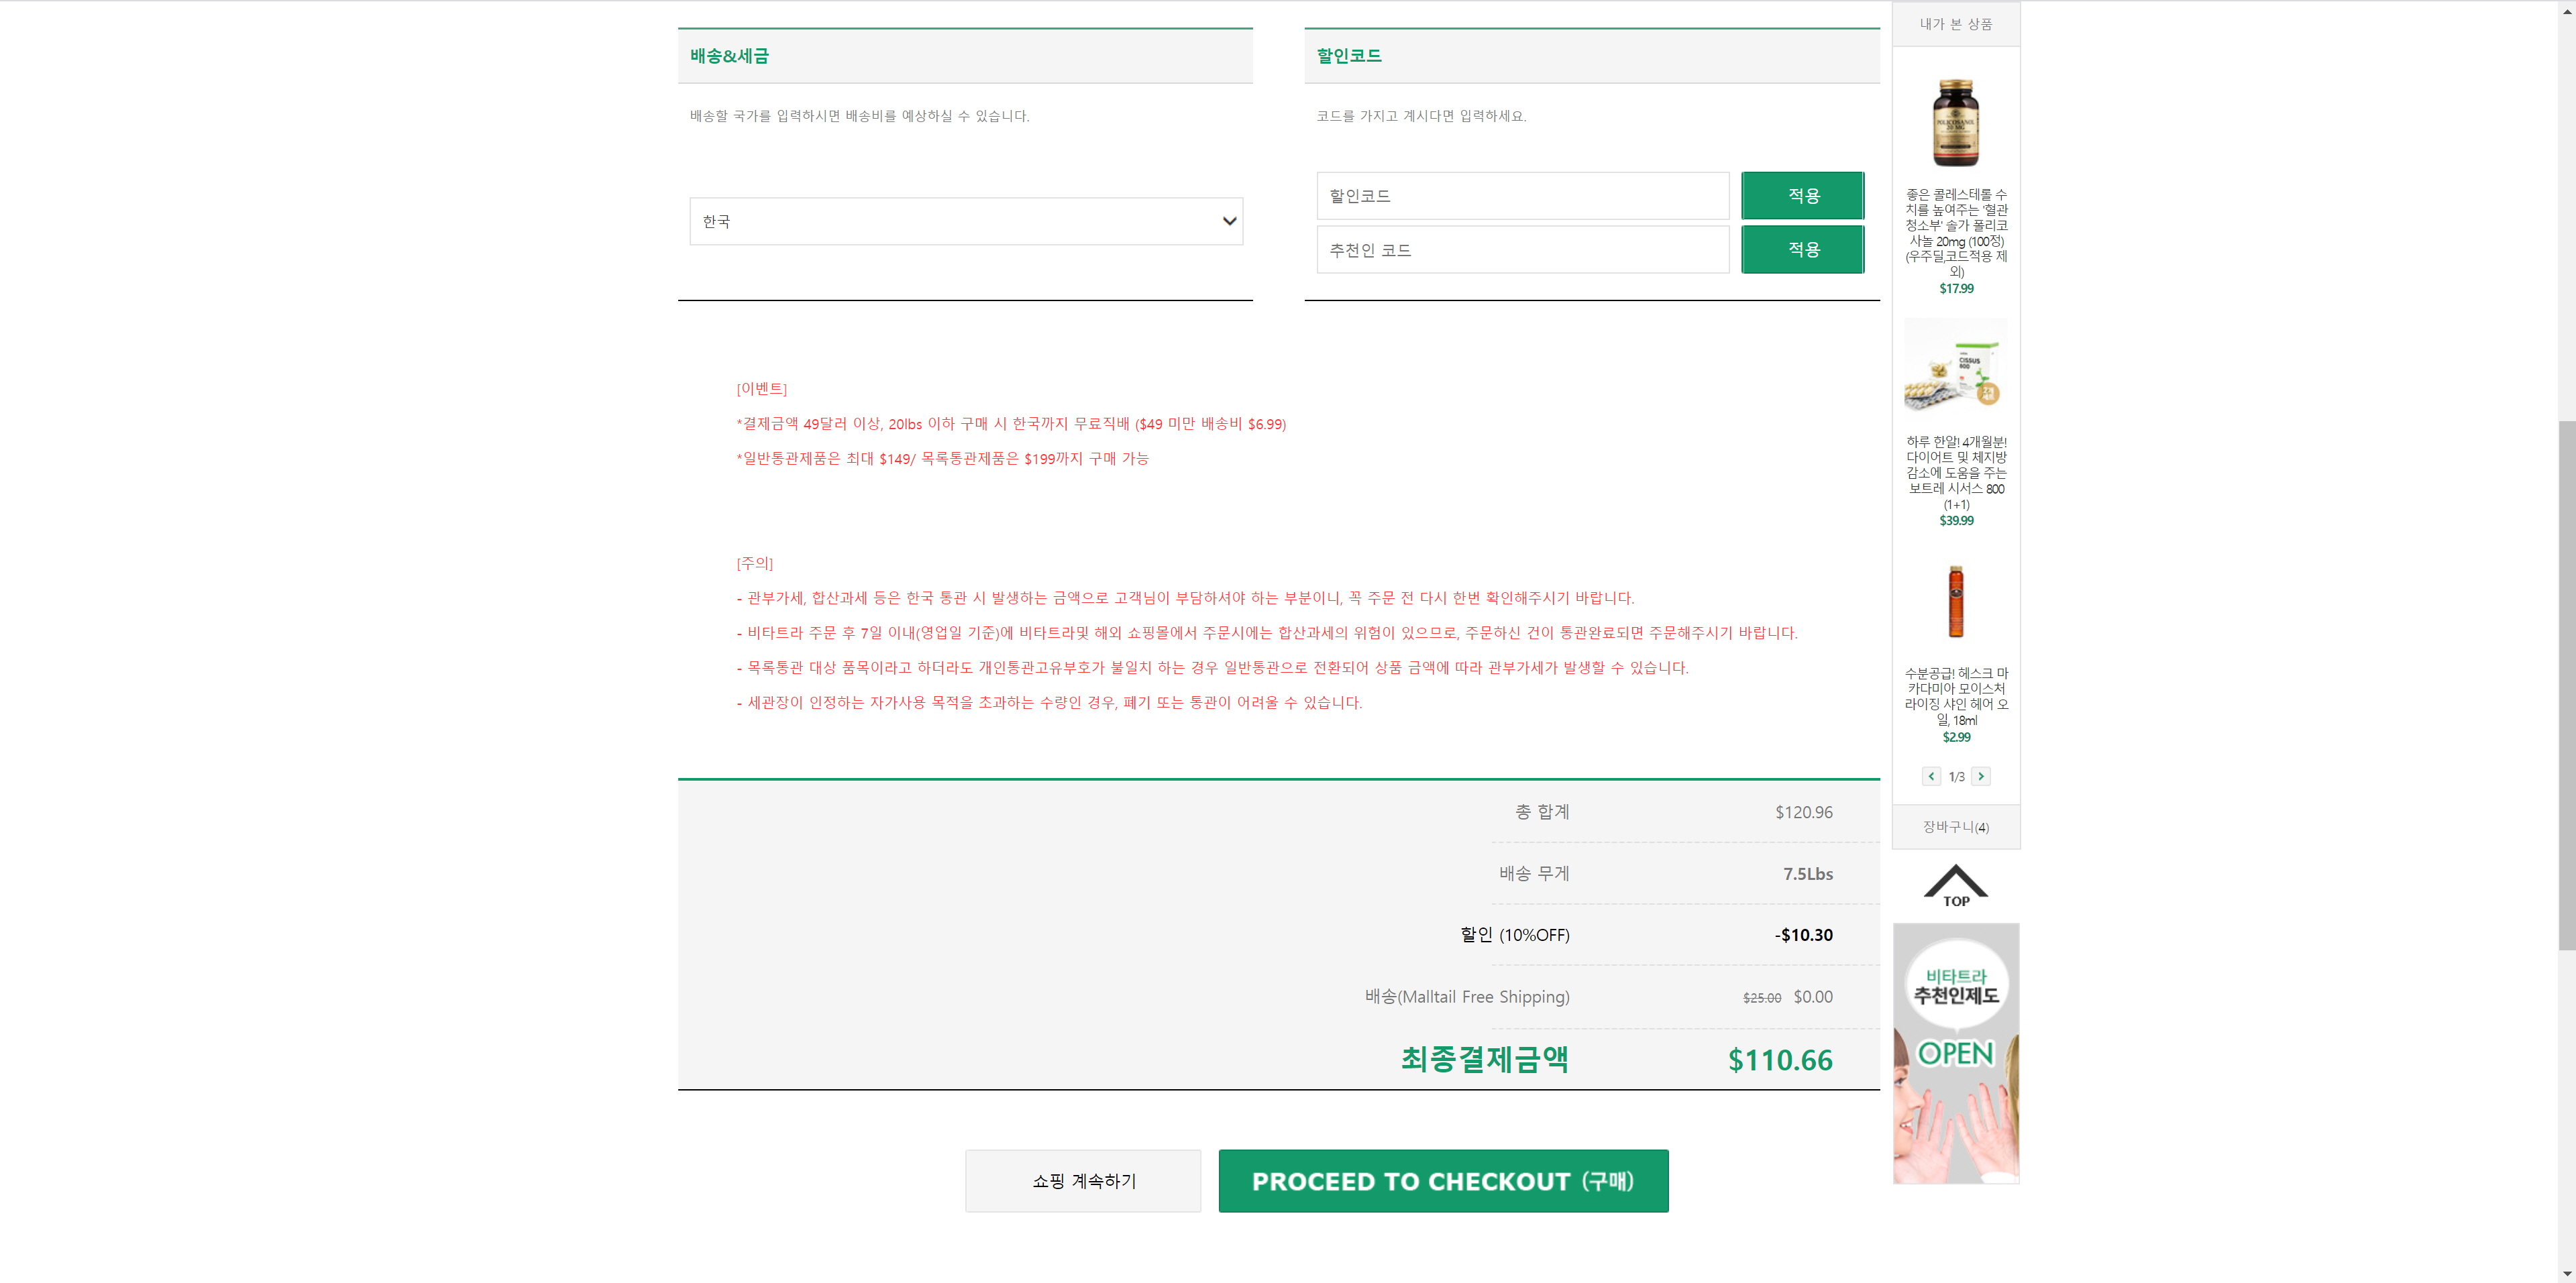Apply the referral code with 적용 button

click(x=1802, y=250)
